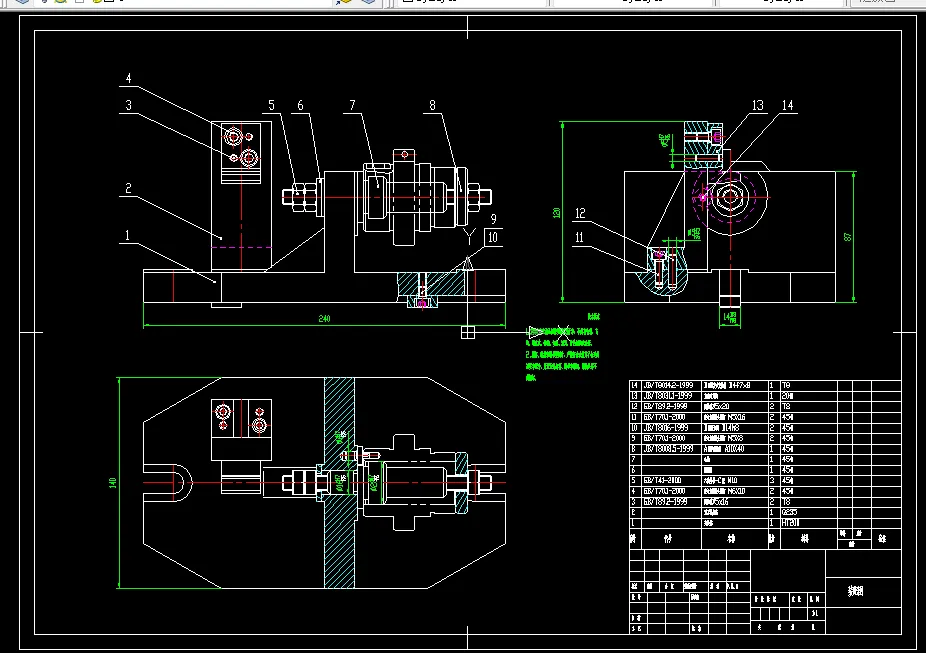Pick balloon number 6 in the front view
Screen dimensions: 926x653
[x=300, y=106]
